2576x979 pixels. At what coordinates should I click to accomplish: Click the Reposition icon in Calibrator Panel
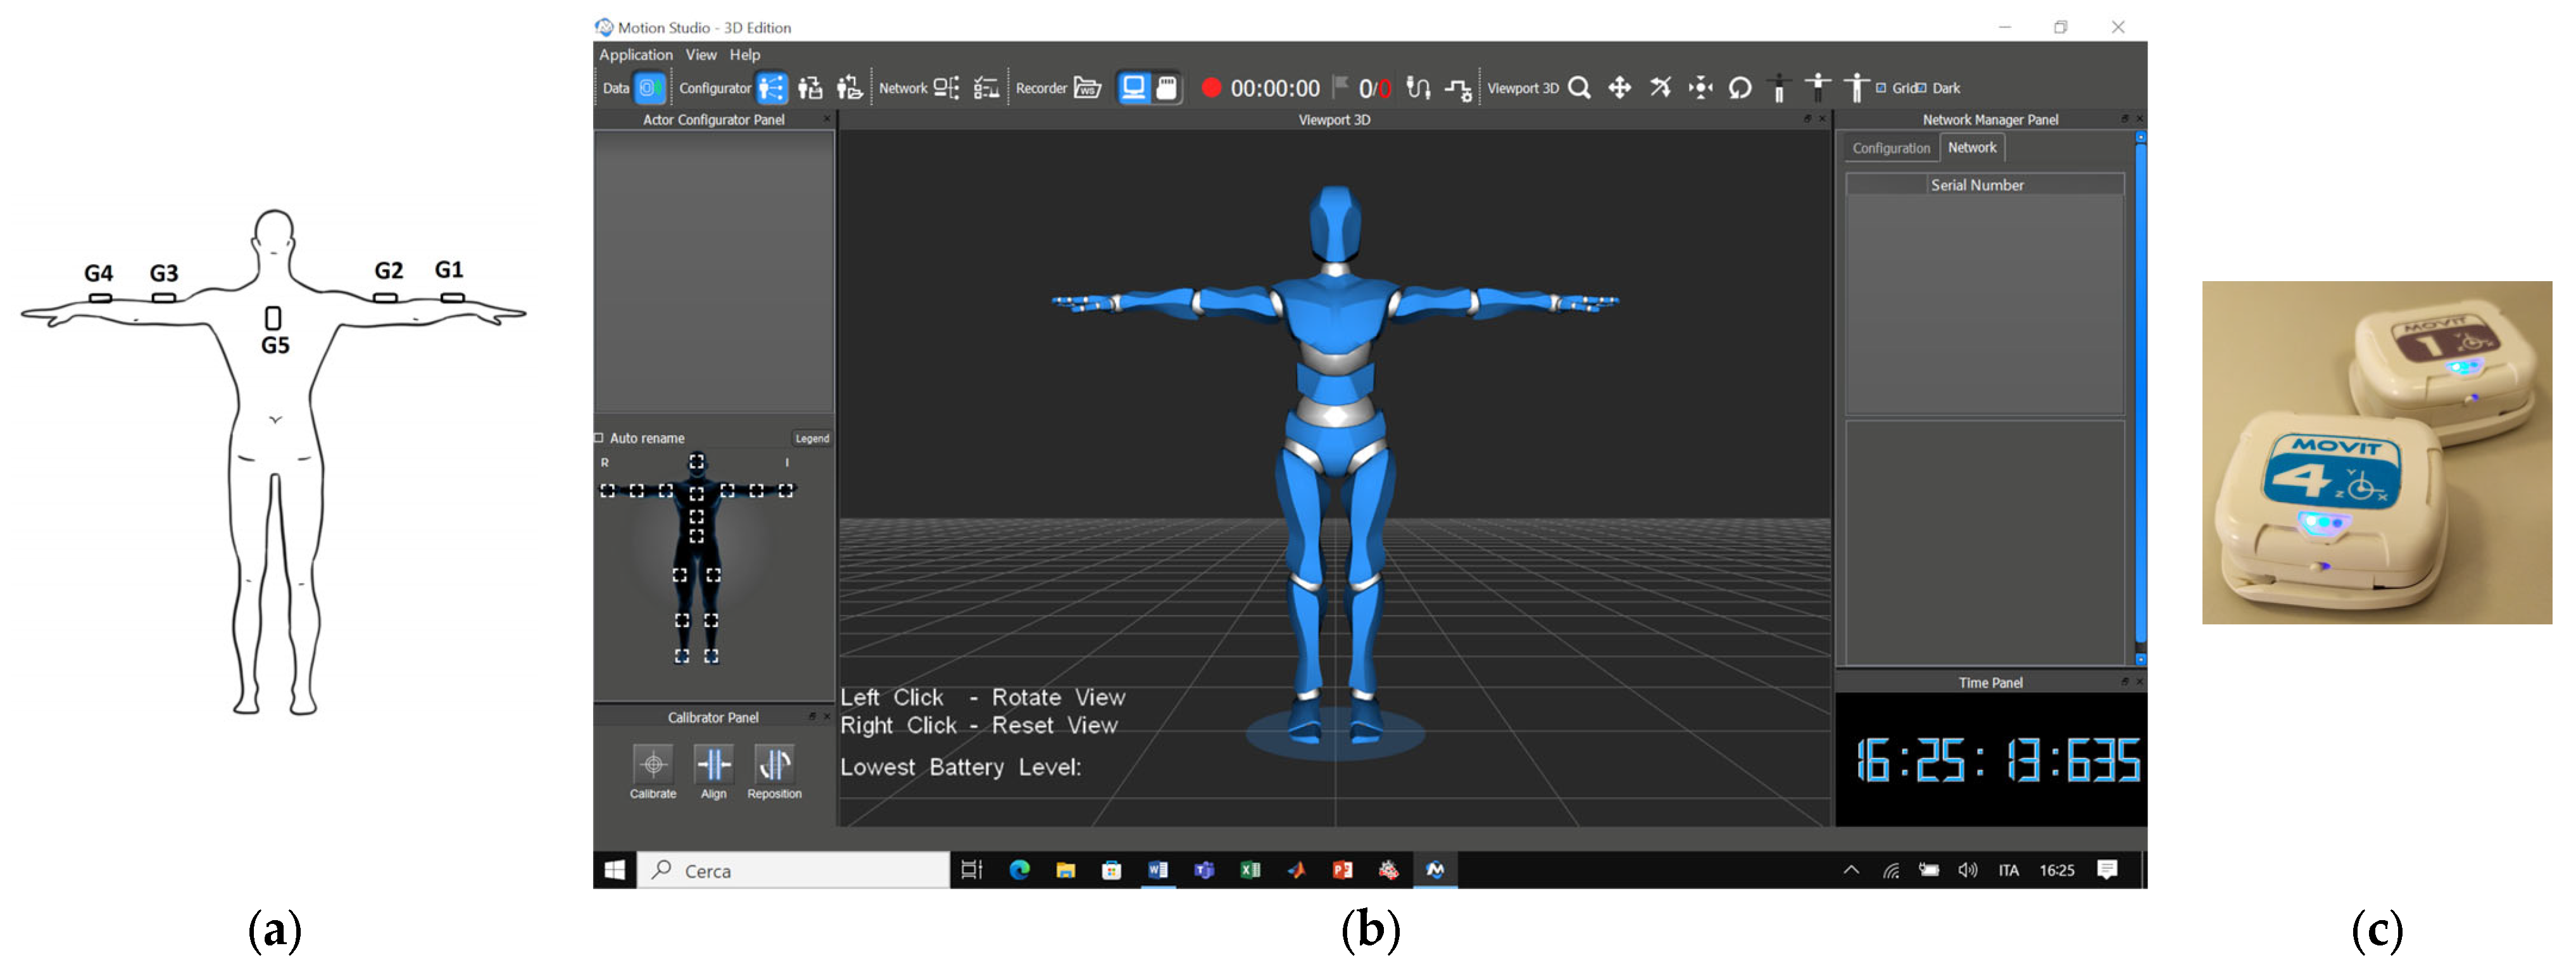tap(774, 765)
